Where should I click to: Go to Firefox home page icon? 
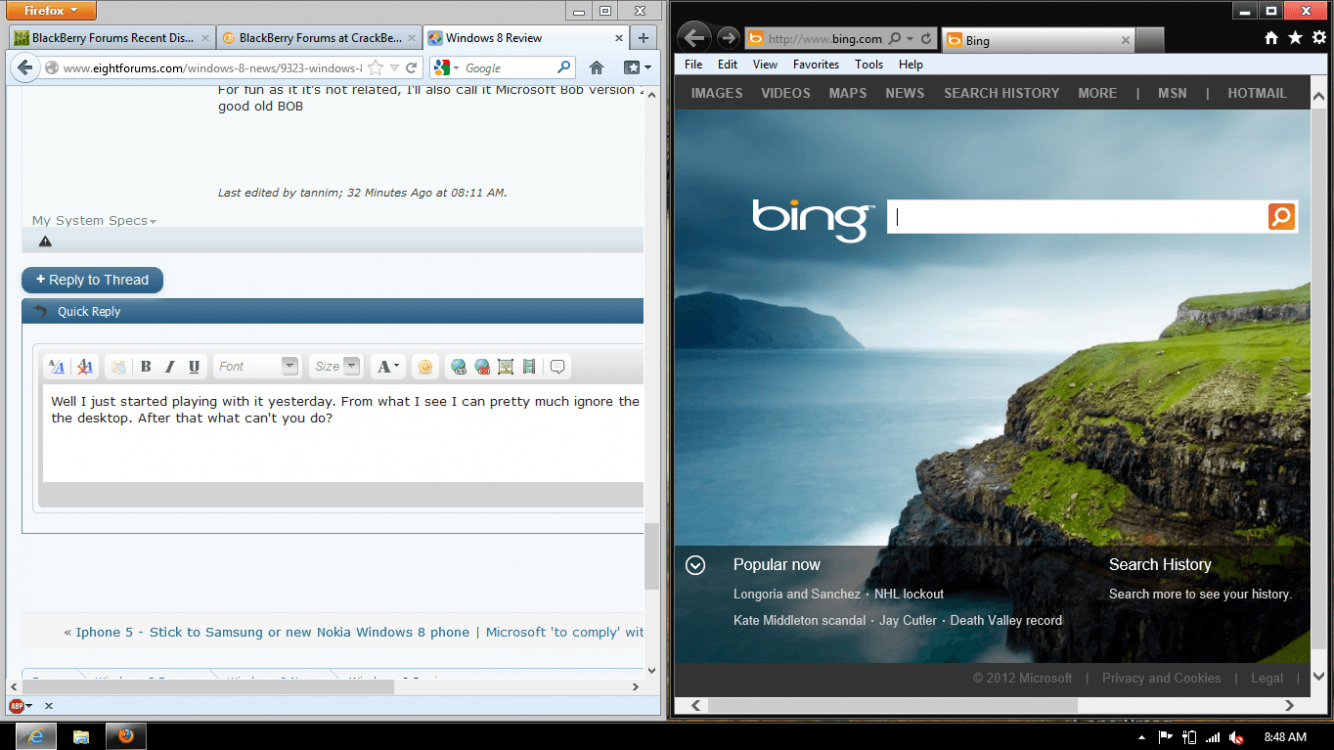pos(597,68)
